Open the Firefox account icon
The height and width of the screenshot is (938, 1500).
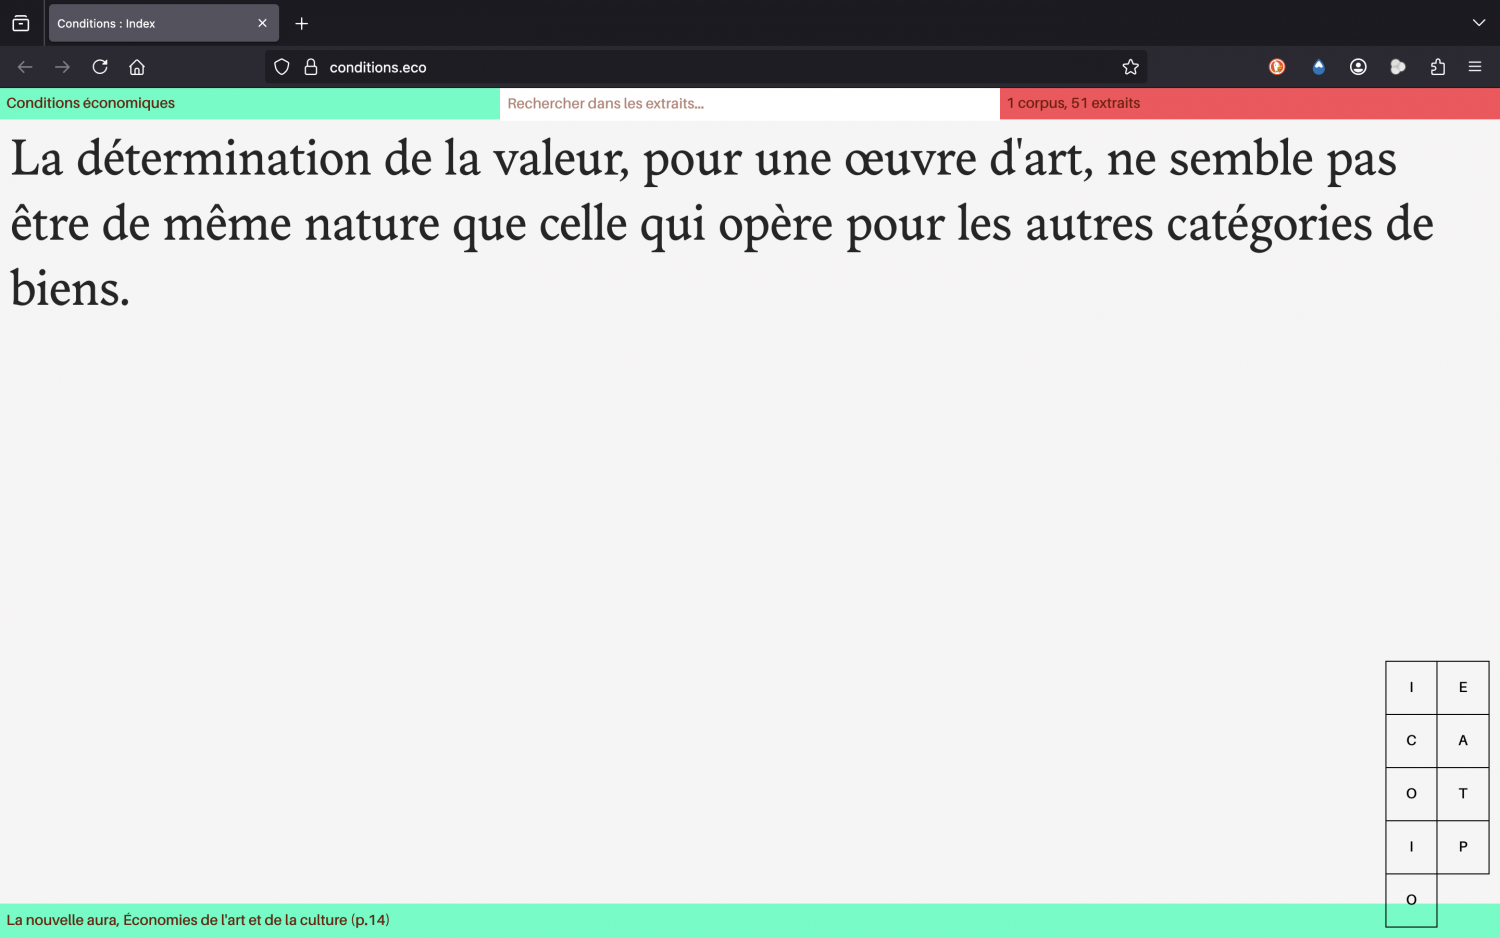(1358, 67)
